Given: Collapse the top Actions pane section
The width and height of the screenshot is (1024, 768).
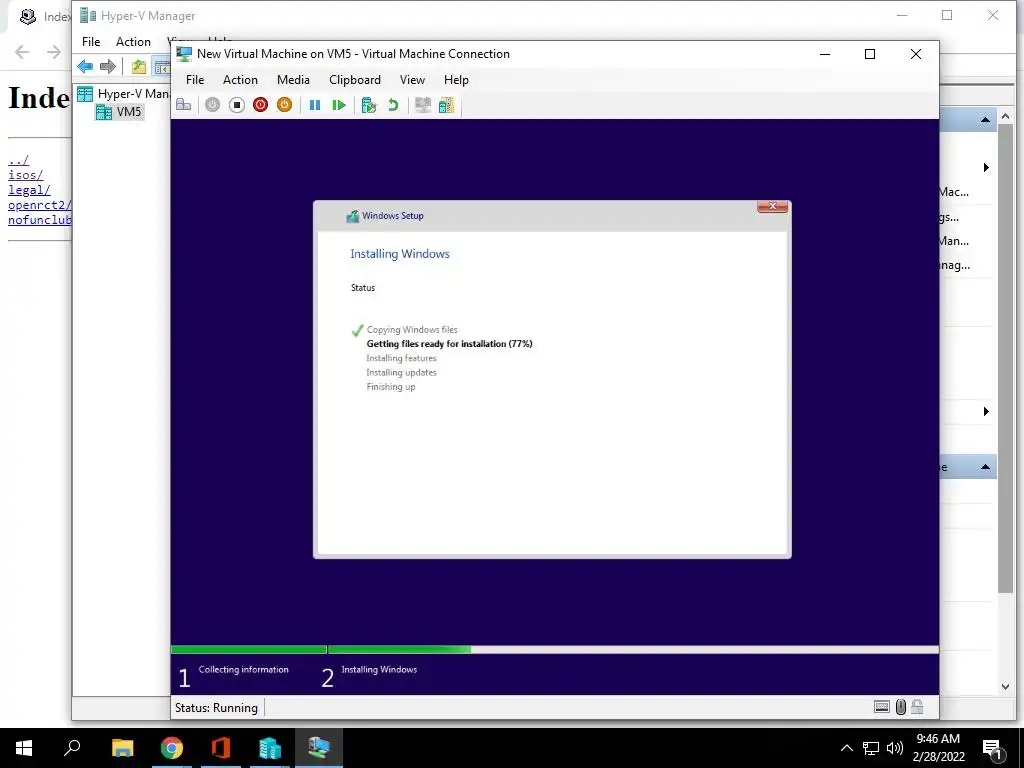Looking at the screenshot, I should 985,120.
